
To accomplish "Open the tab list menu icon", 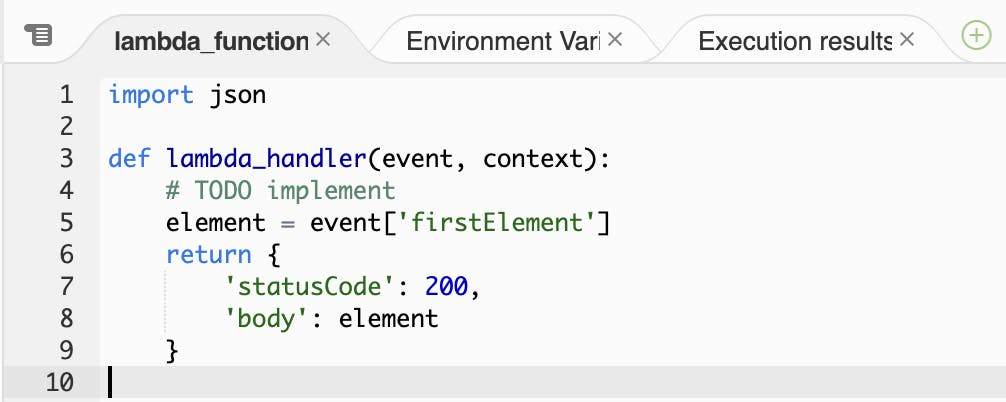I will point(37,38).
